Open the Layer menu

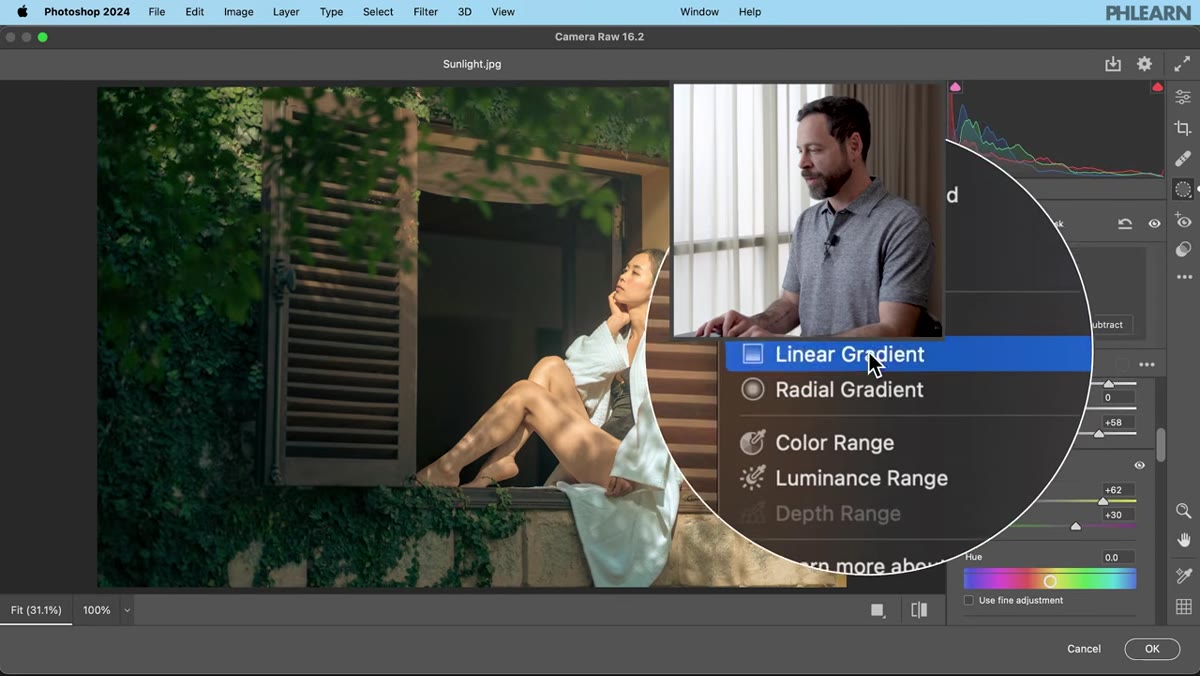point(286,12)
